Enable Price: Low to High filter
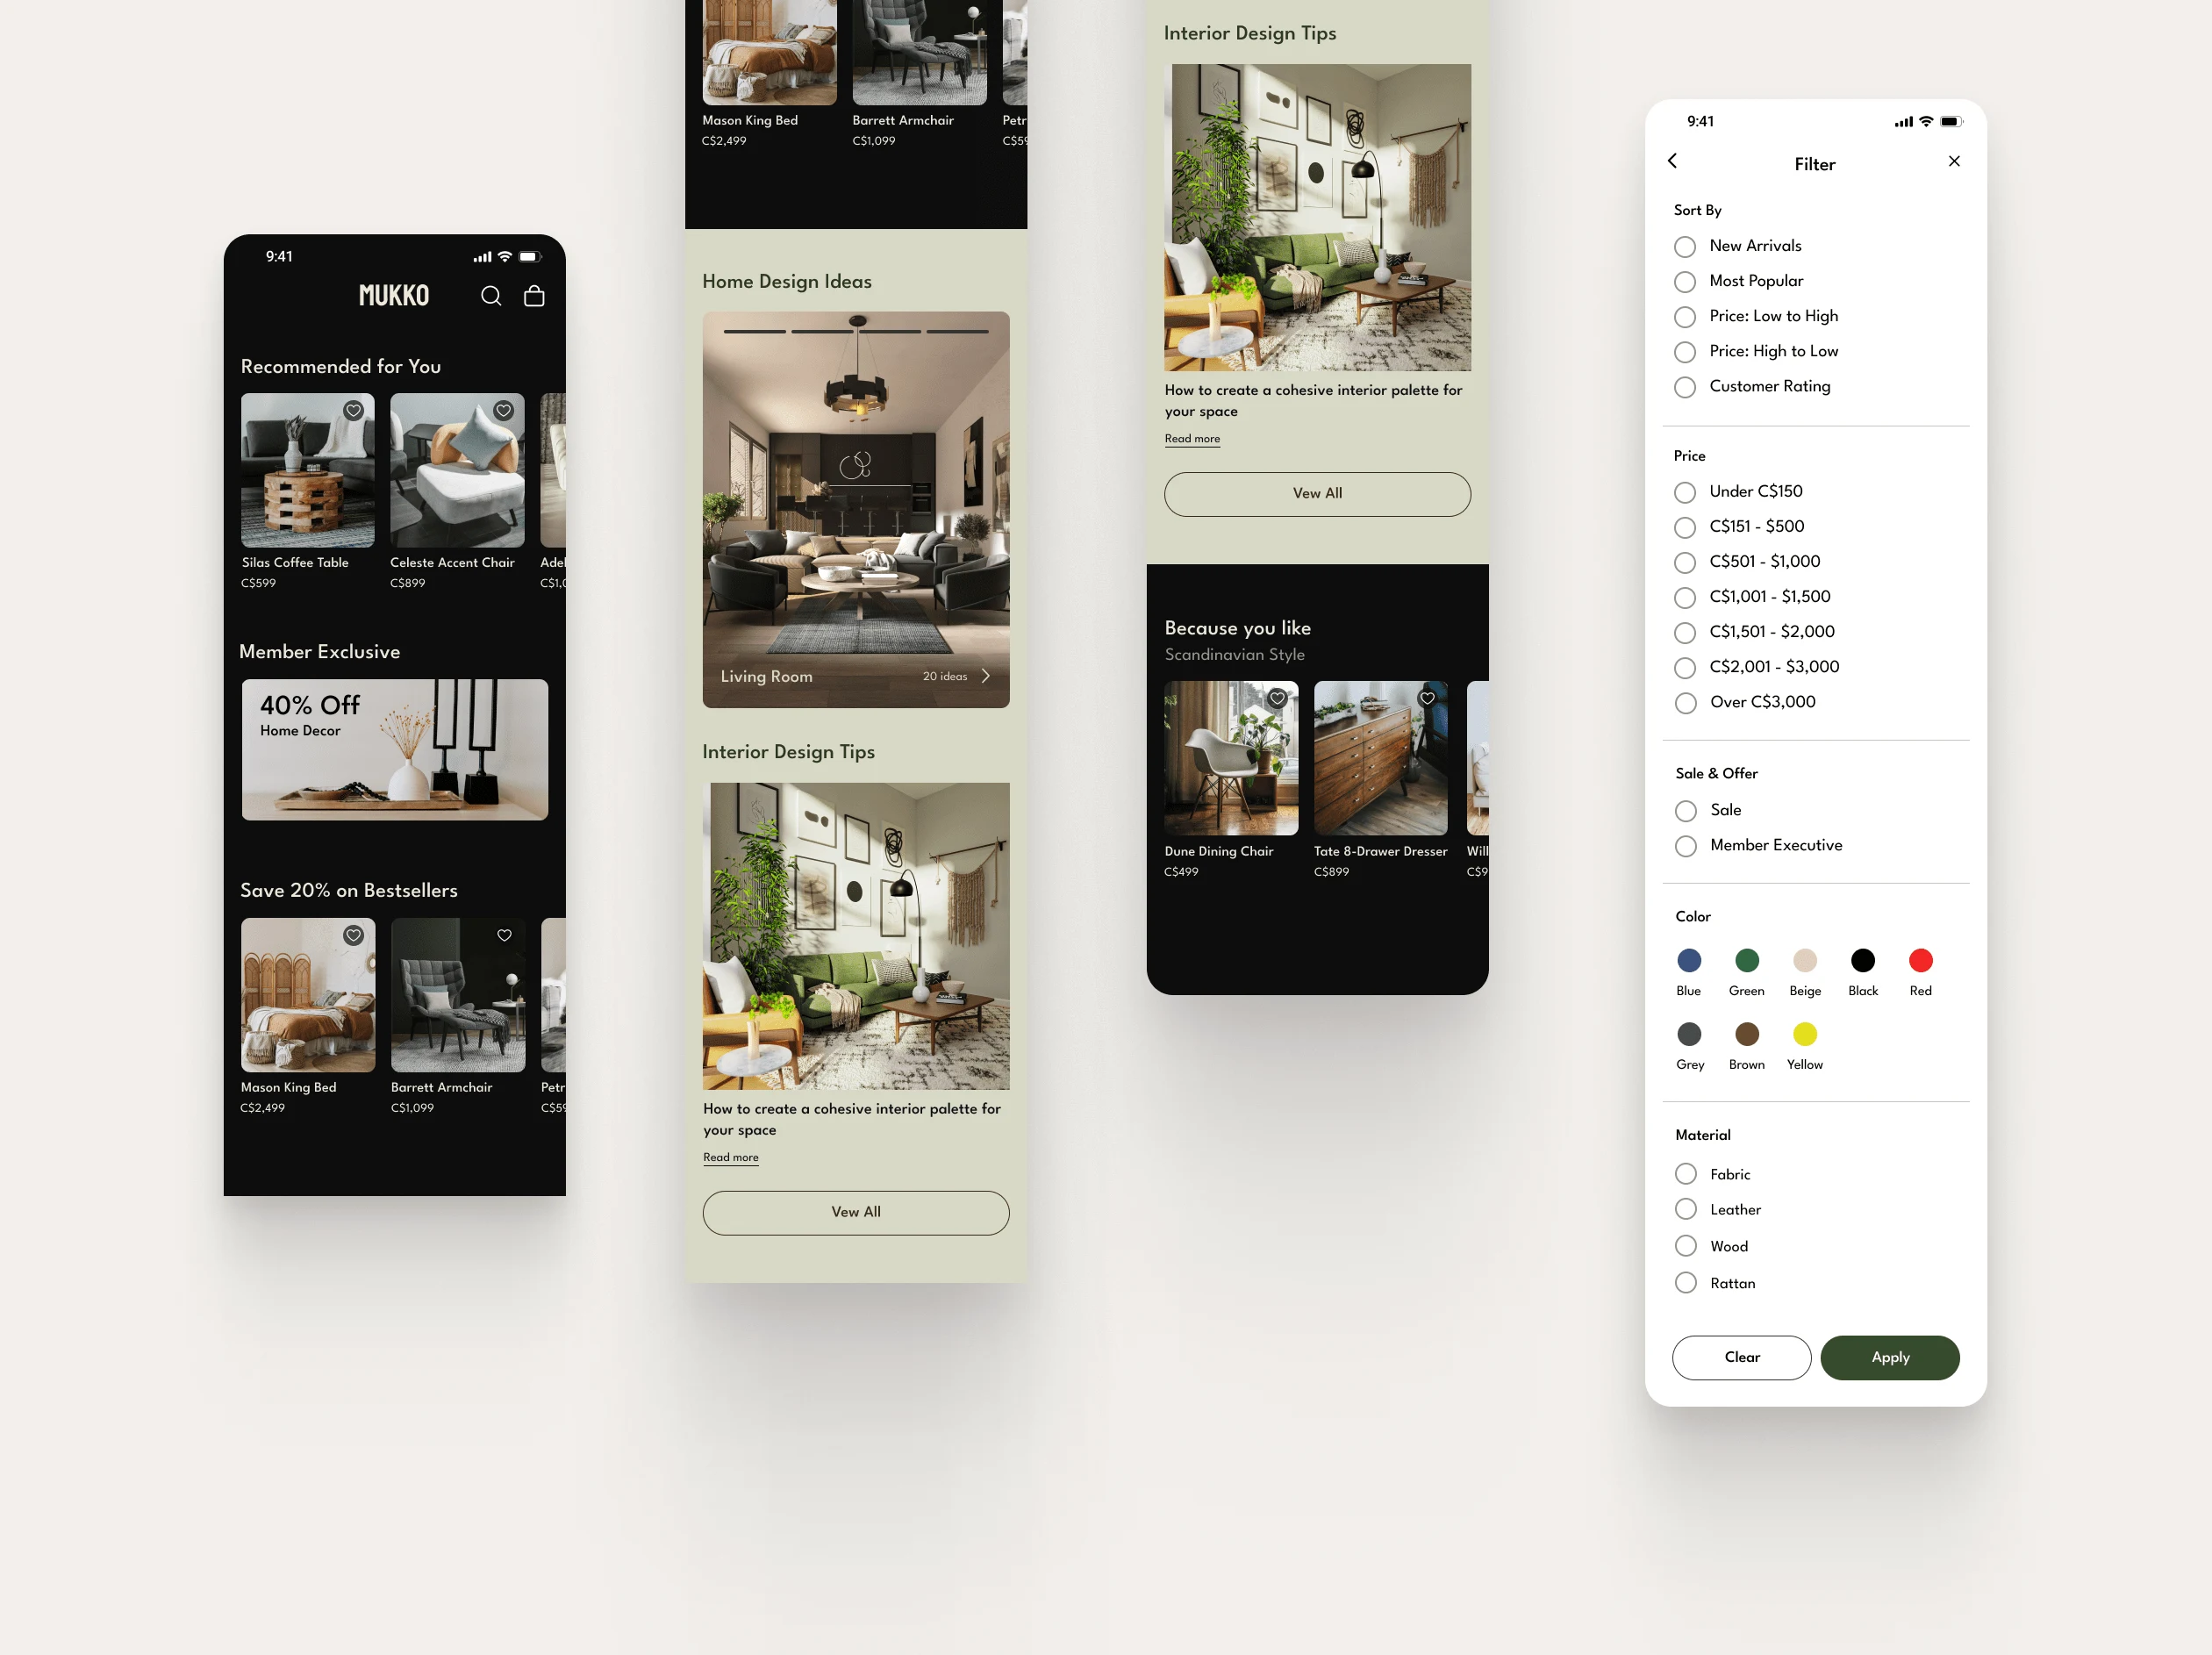Viewport: 2212px width, 1655px height. click(x=1684, y=317)
